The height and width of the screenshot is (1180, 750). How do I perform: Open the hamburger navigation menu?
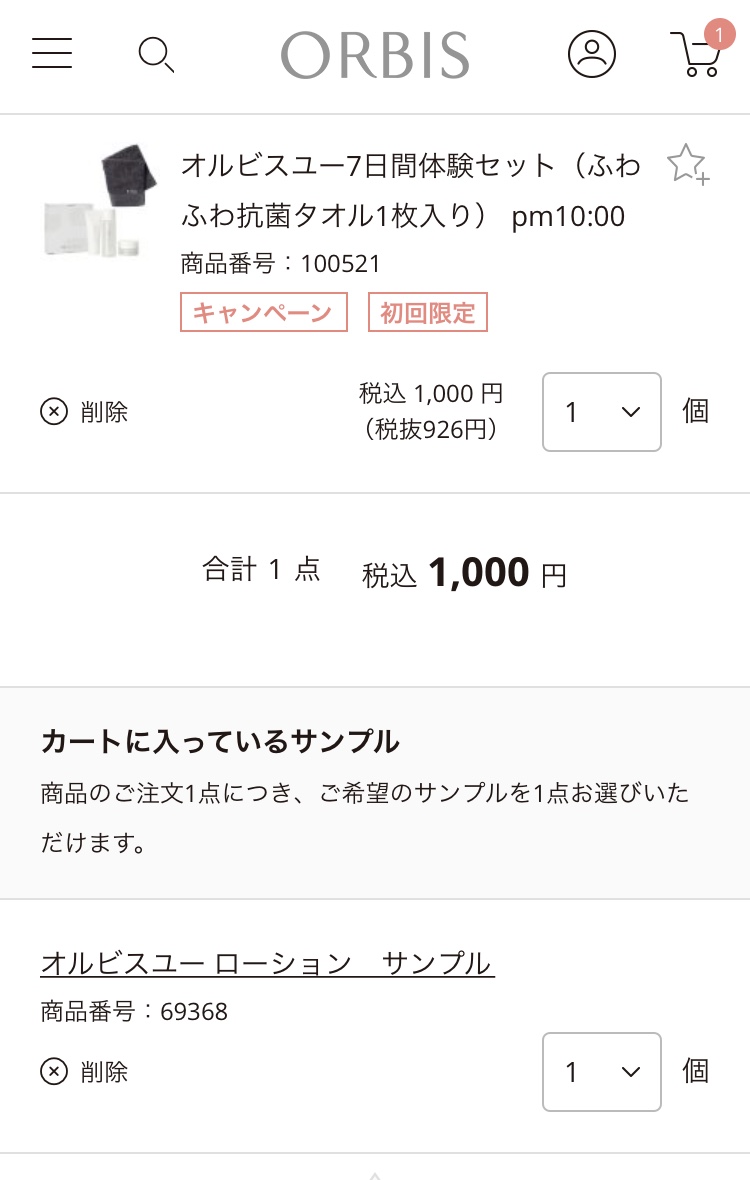(52, 53)
